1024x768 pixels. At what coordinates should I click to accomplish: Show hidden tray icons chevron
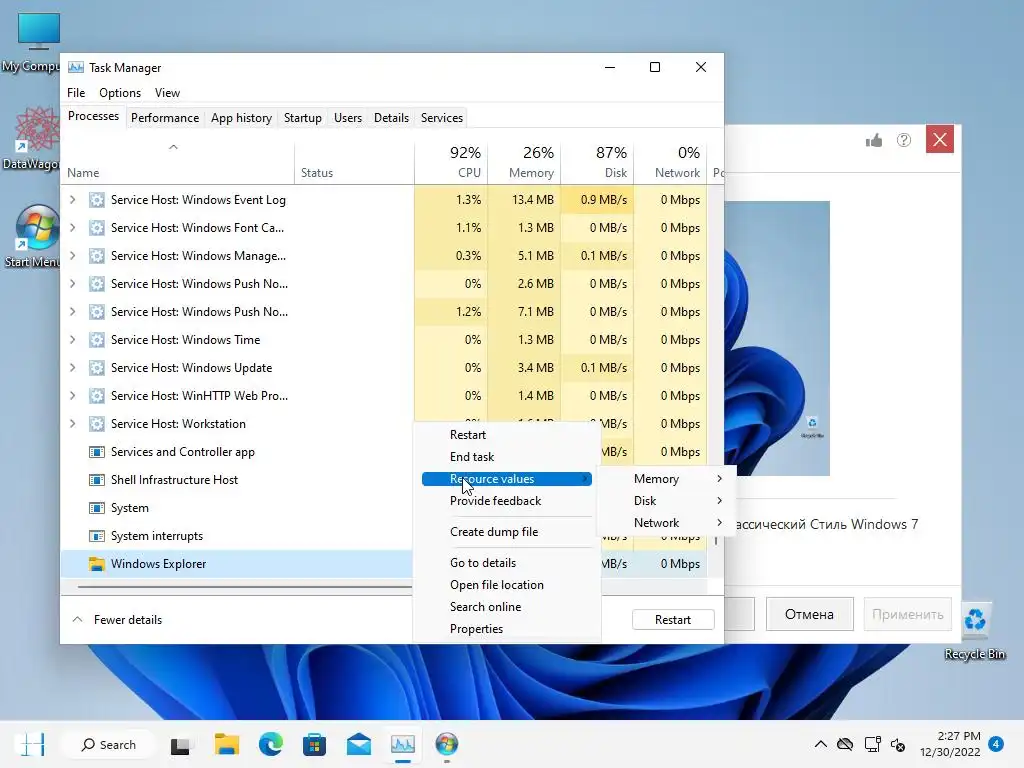click(x=820, y=744)
